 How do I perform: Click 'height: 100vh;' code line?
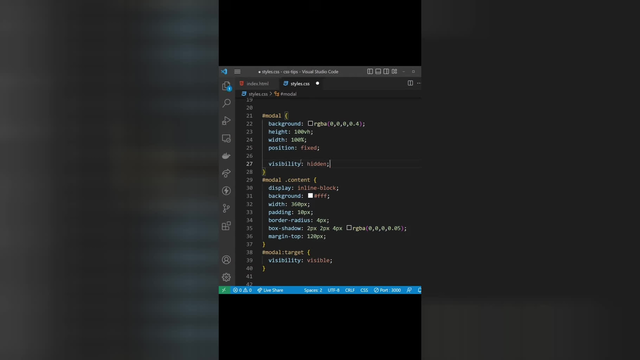pos(291,132)
